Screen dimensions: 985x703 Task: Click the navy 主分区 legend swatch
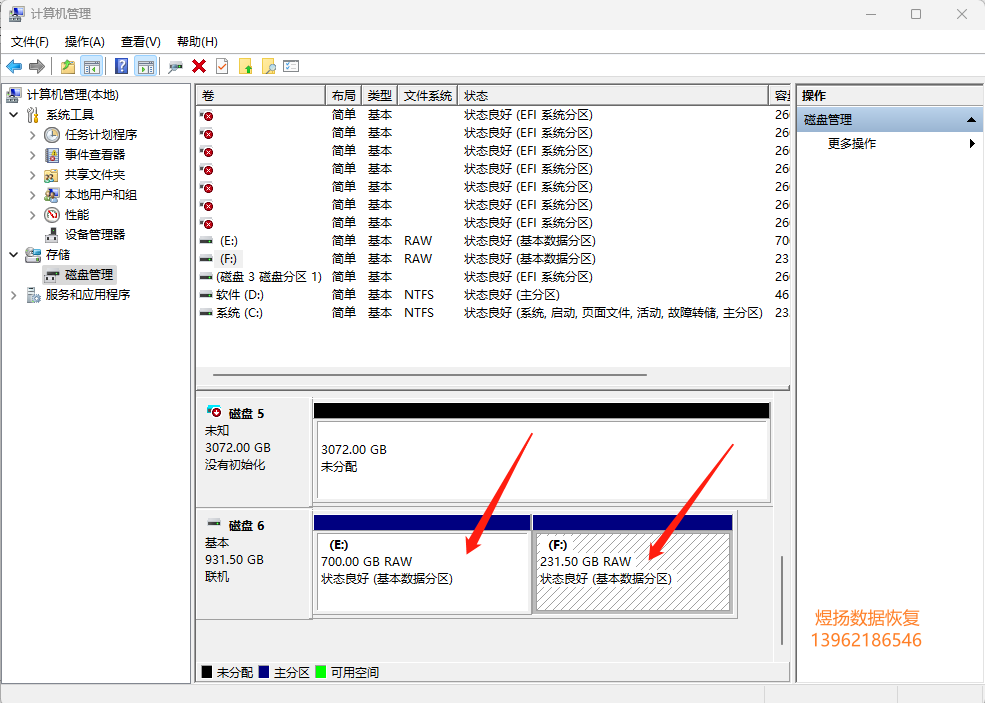[264, 672]
